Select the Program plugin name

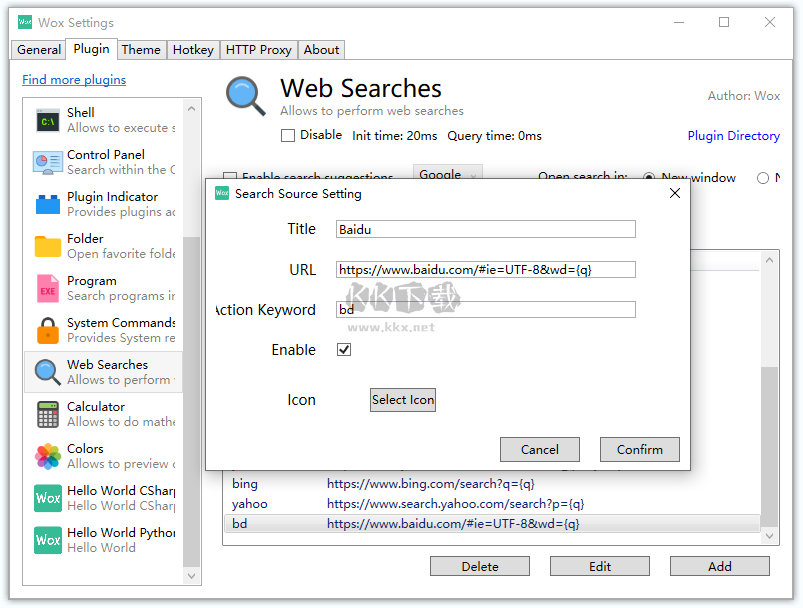pyautogui.click(x=92, y=281)
